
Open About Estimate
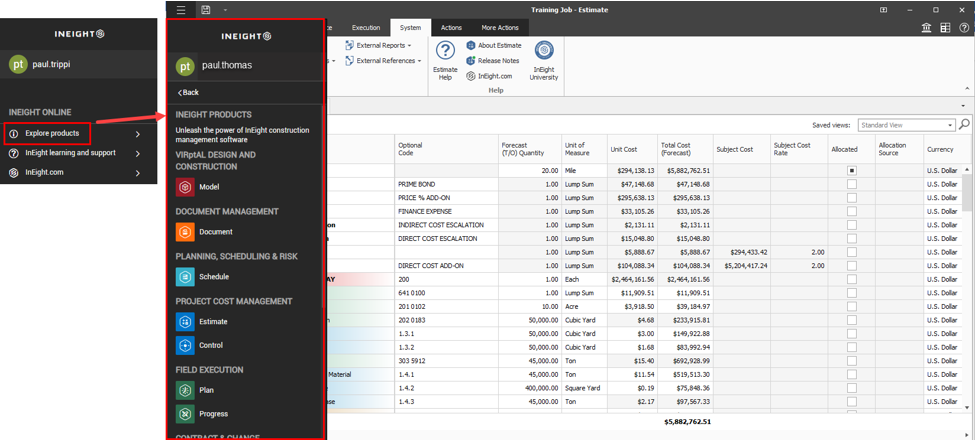click(494, 45)
